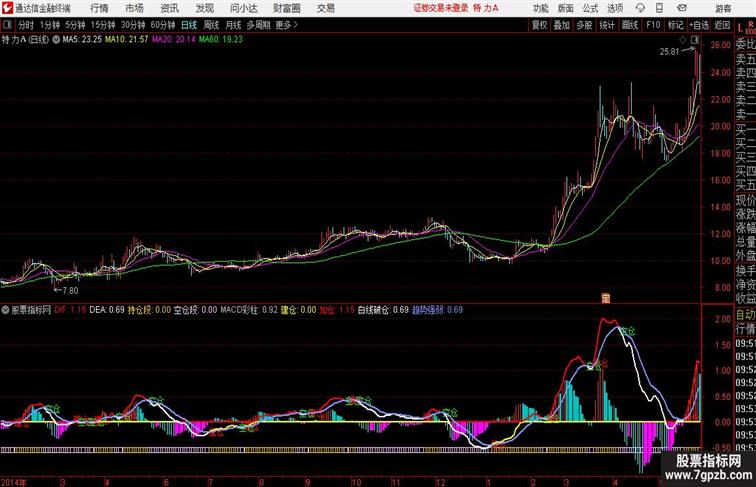Open the 选项 menu
The image size is (756, 487).
[x=615, y=8]
